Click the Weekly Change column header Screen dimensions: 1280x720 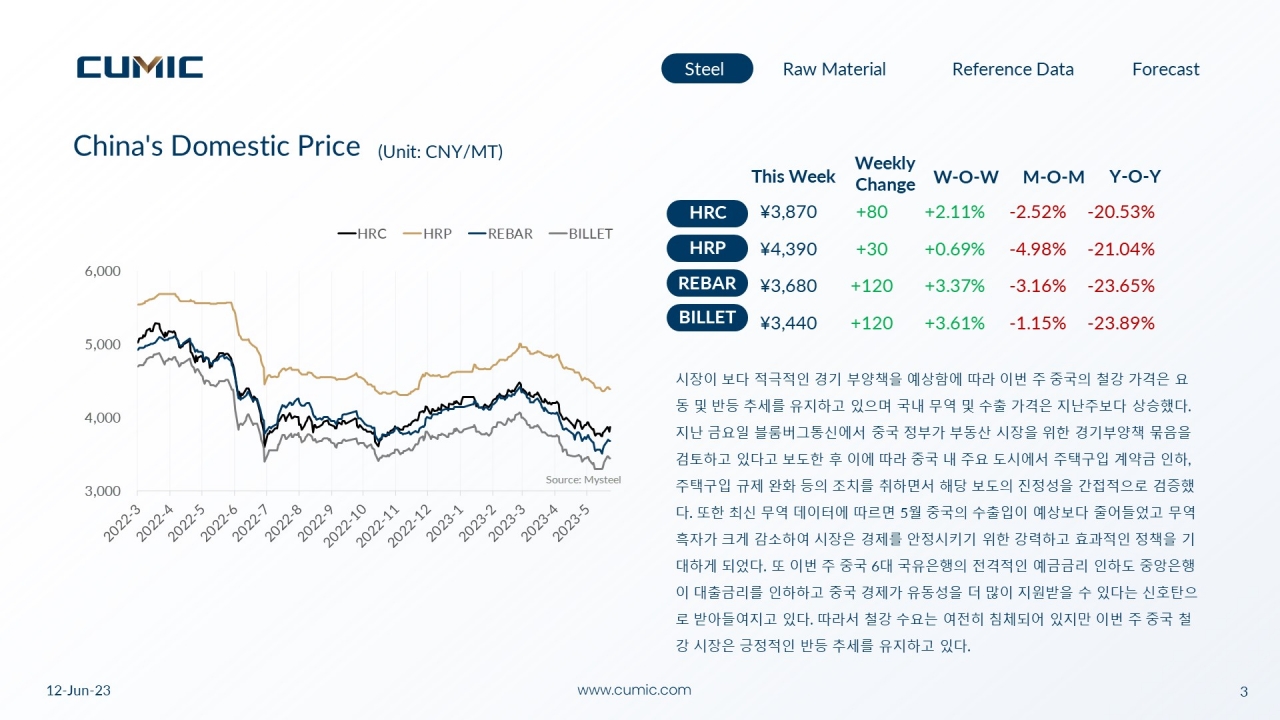coord(885,174)
